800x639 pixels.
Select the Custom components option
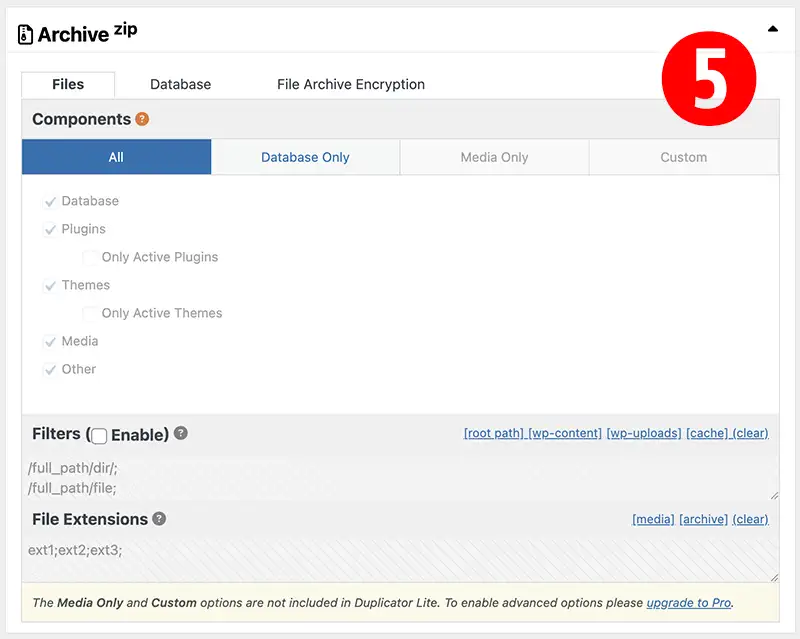coord(684,157)
